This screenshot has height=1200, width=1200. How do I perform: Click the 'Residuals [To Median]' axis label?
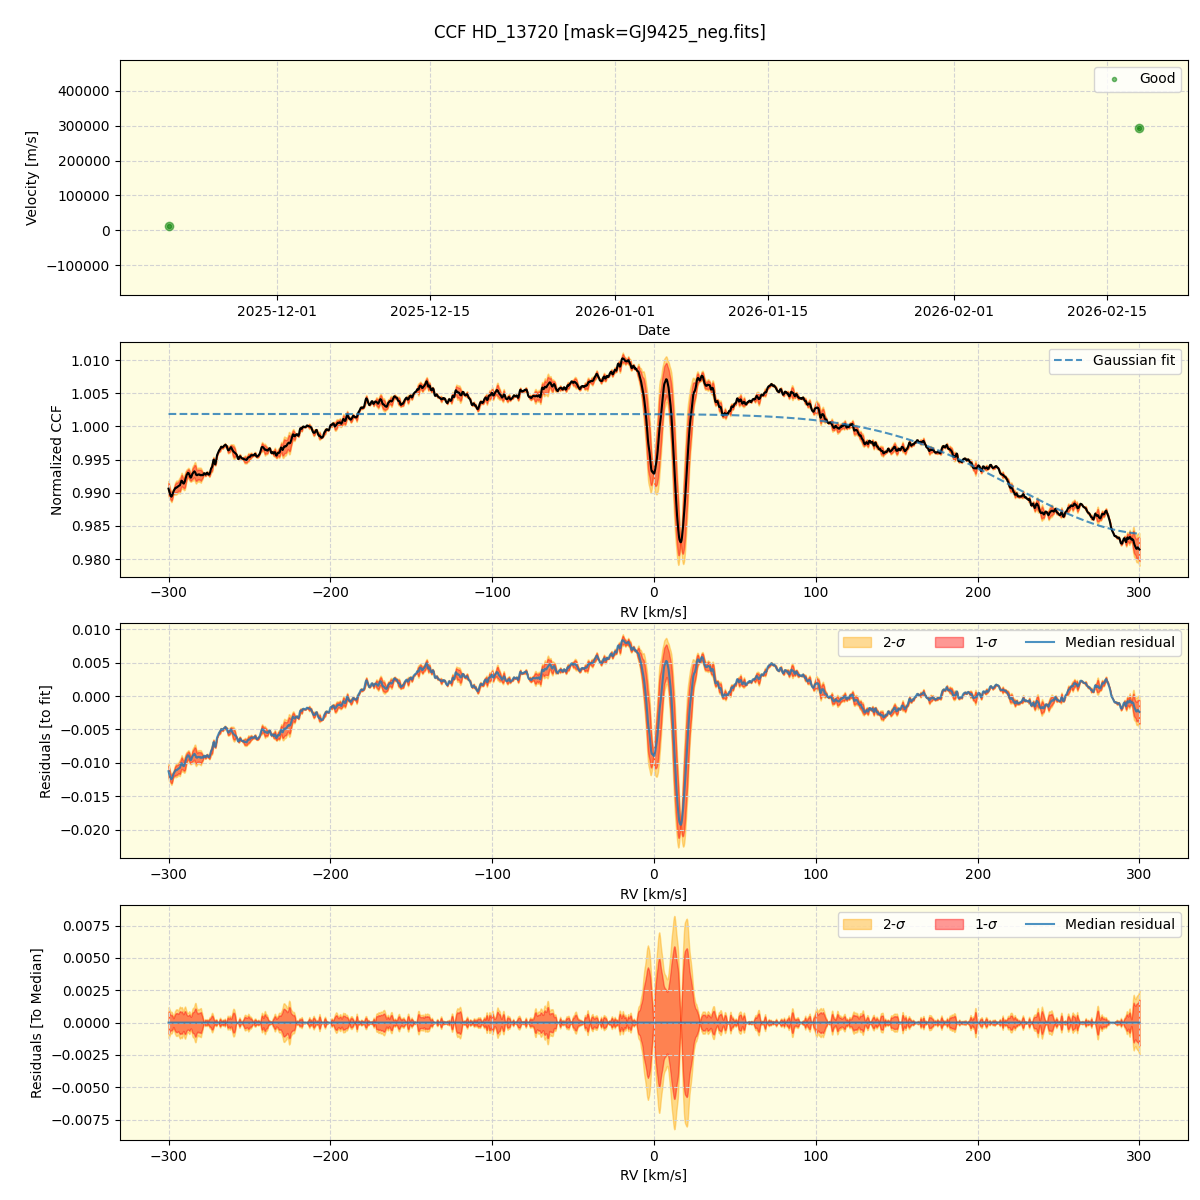click(x=37, y=1023)
